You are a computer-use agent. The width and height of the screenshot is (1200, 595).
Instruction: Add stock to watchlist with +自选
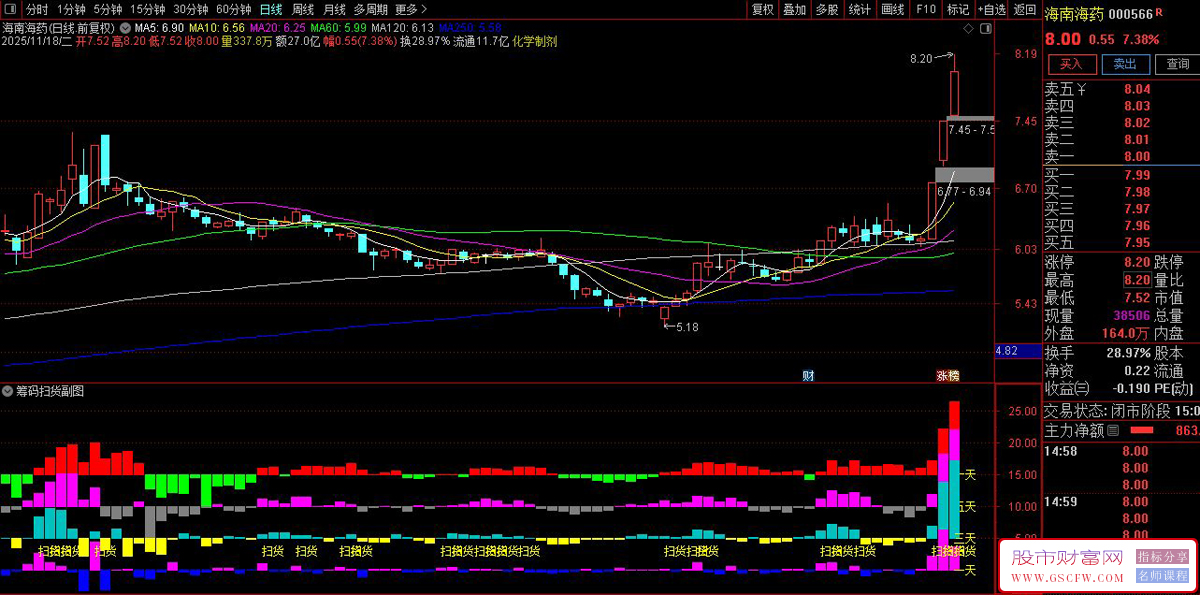[x=991, y=9]
